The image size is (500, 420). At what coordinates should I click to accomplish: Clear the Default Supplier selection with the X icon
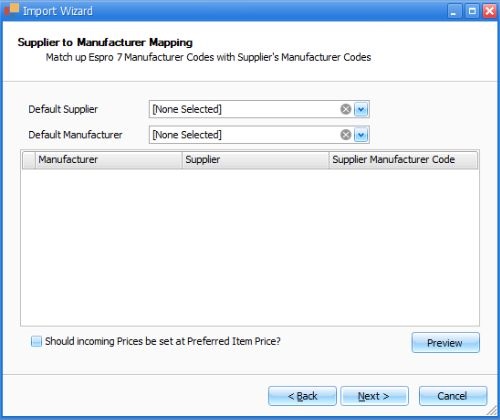pos(346,109)
